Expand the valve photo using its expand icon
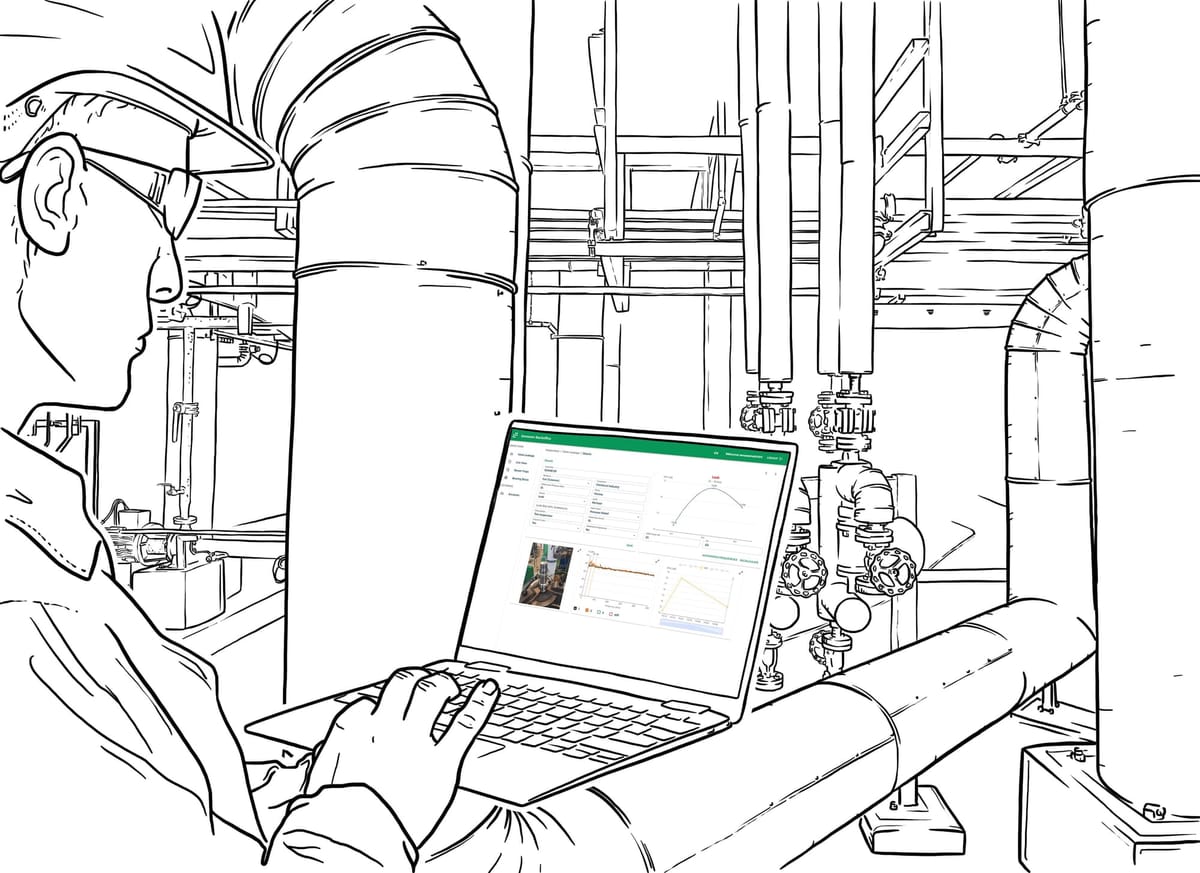This screenshot has height=873, width=1200. click(x=580, y=549)
